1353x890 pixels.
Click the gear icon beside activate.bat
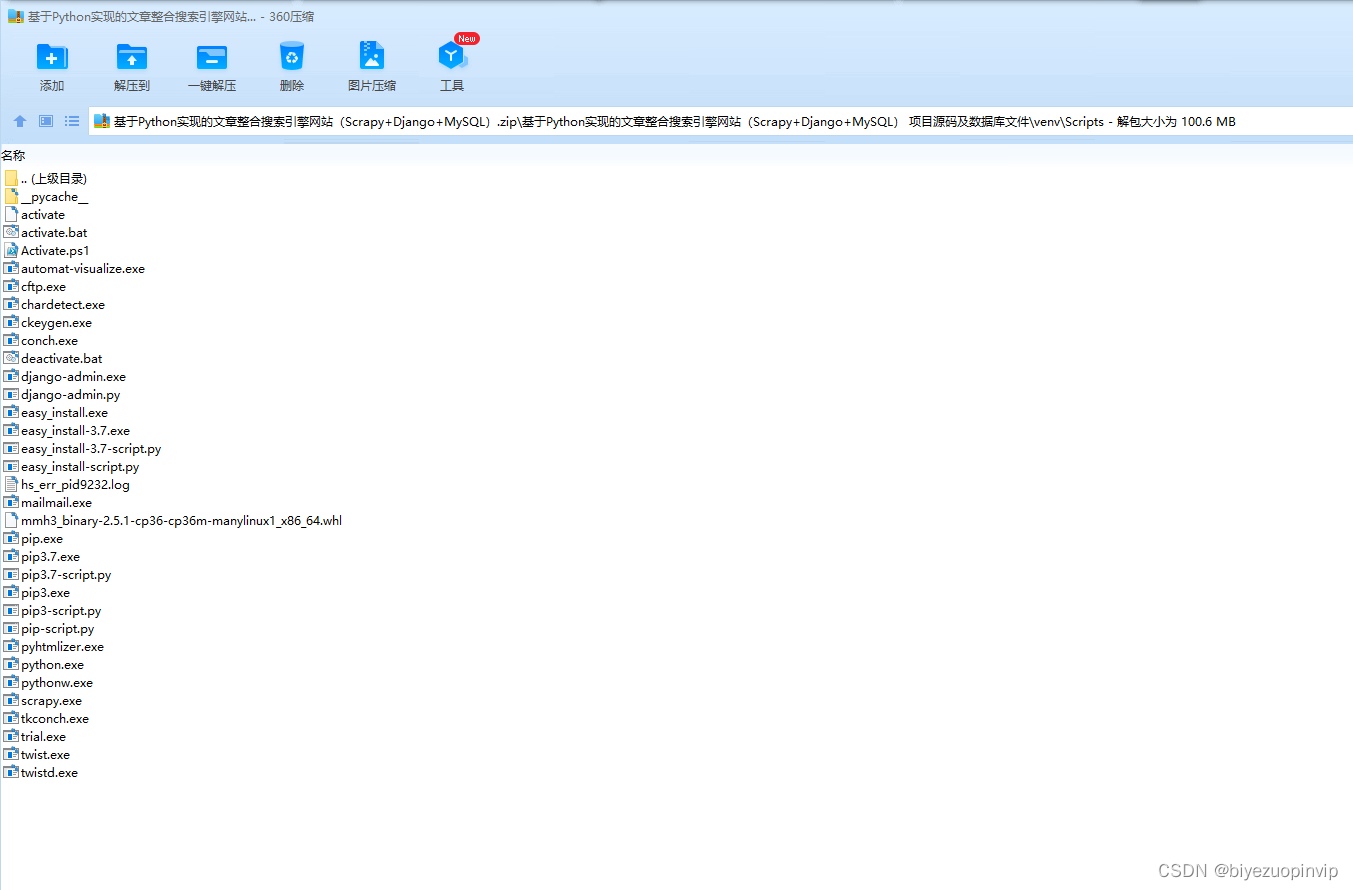pos(11,233)
